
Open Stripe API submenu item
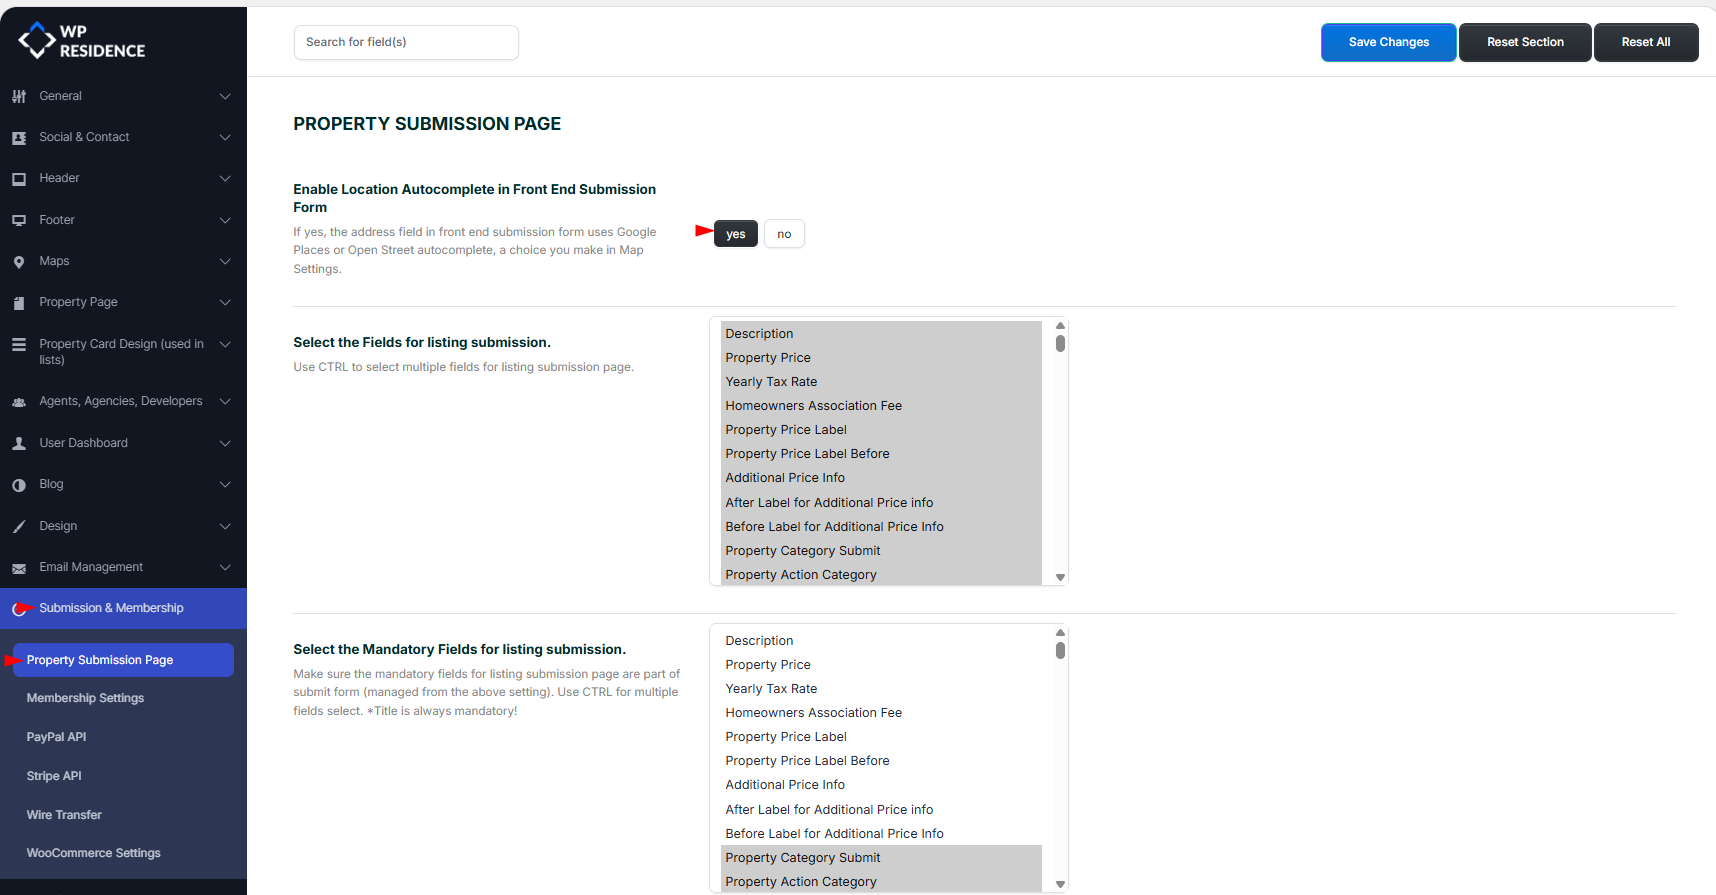pyautogui.click(x=54, y=776)
